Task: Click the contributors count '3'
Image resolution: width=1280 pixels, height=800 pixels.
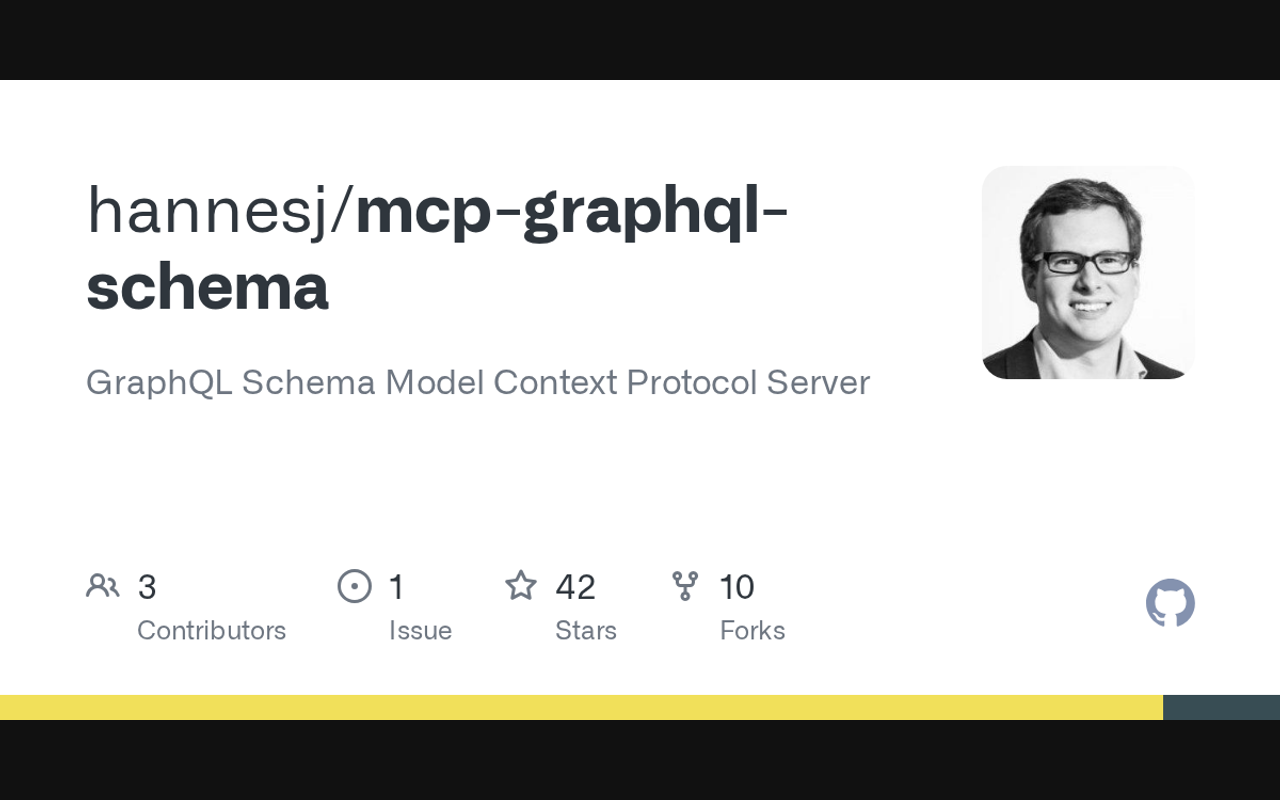Action: 147,587
